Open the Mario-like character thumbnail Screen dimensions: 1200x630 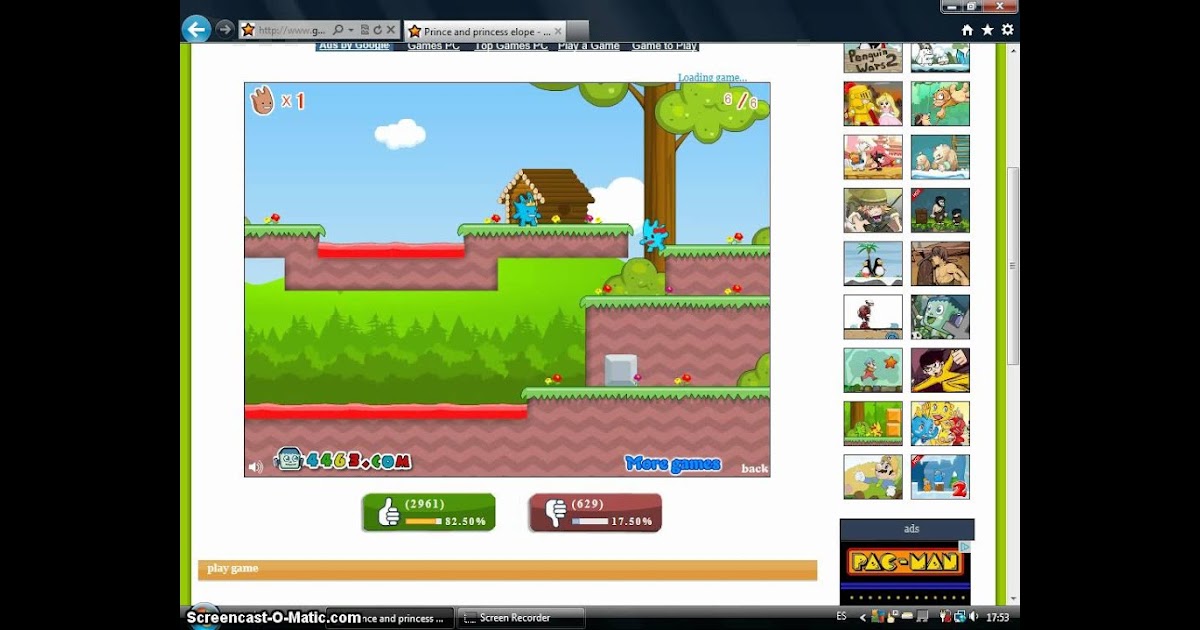[873, 477]
